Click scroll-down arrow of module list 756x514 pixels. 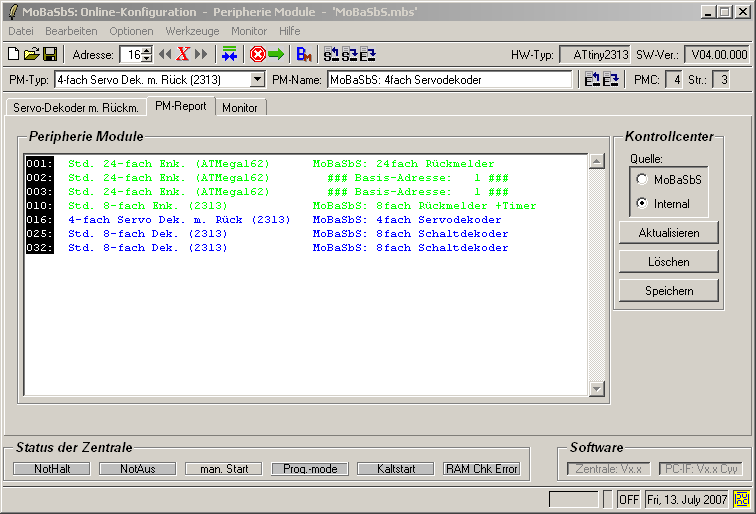[597, 389]
